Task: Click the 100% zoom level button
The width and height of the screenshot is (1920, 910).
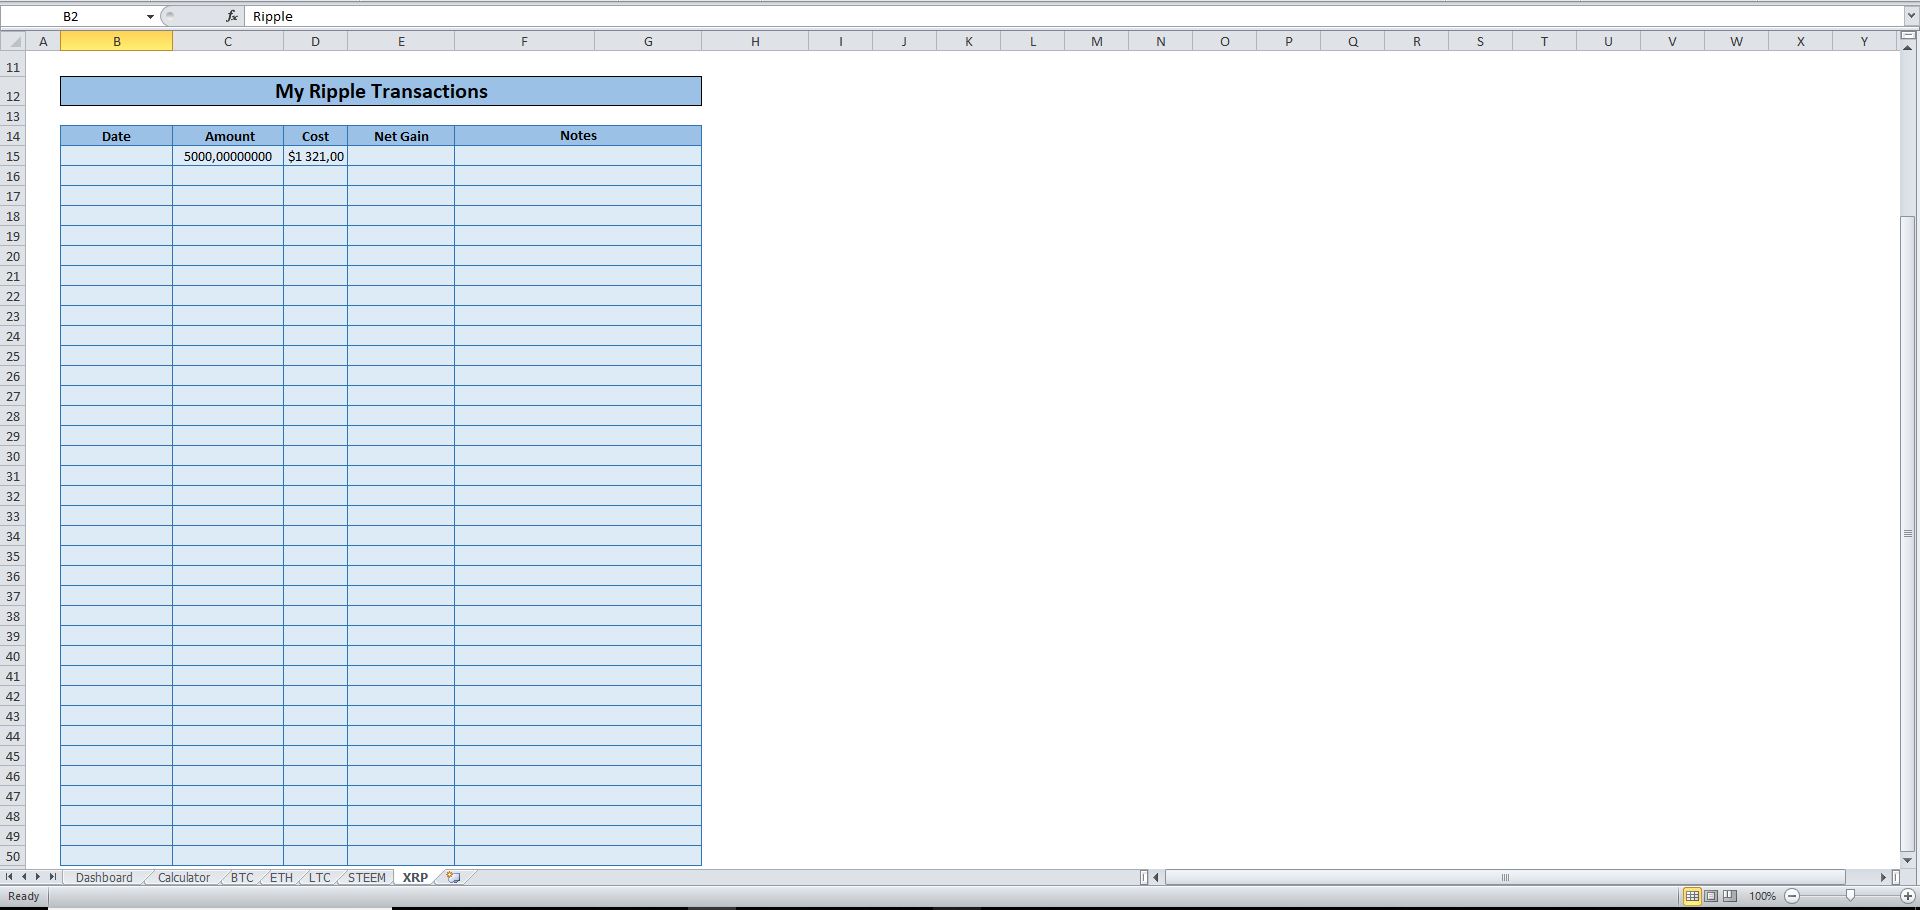Action: point(1762,896)
